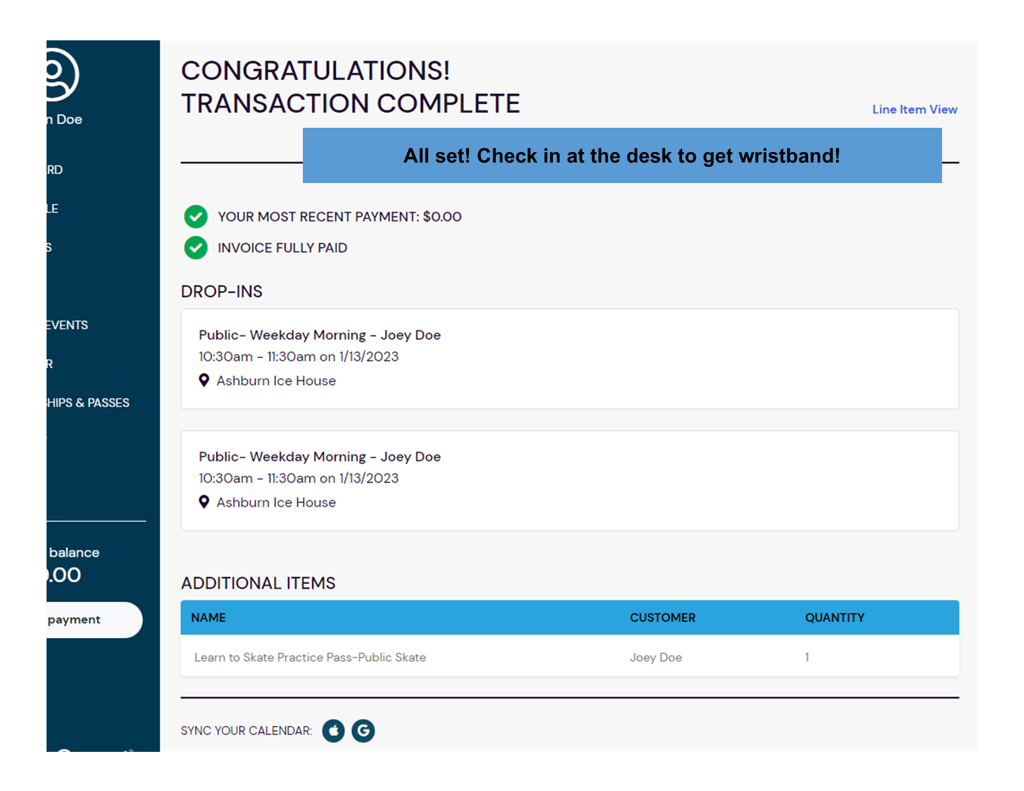Click the Google calendar sync icon
Image resolution: width=1024 pixels, height=791 pixels.
(x=363, y=731)
